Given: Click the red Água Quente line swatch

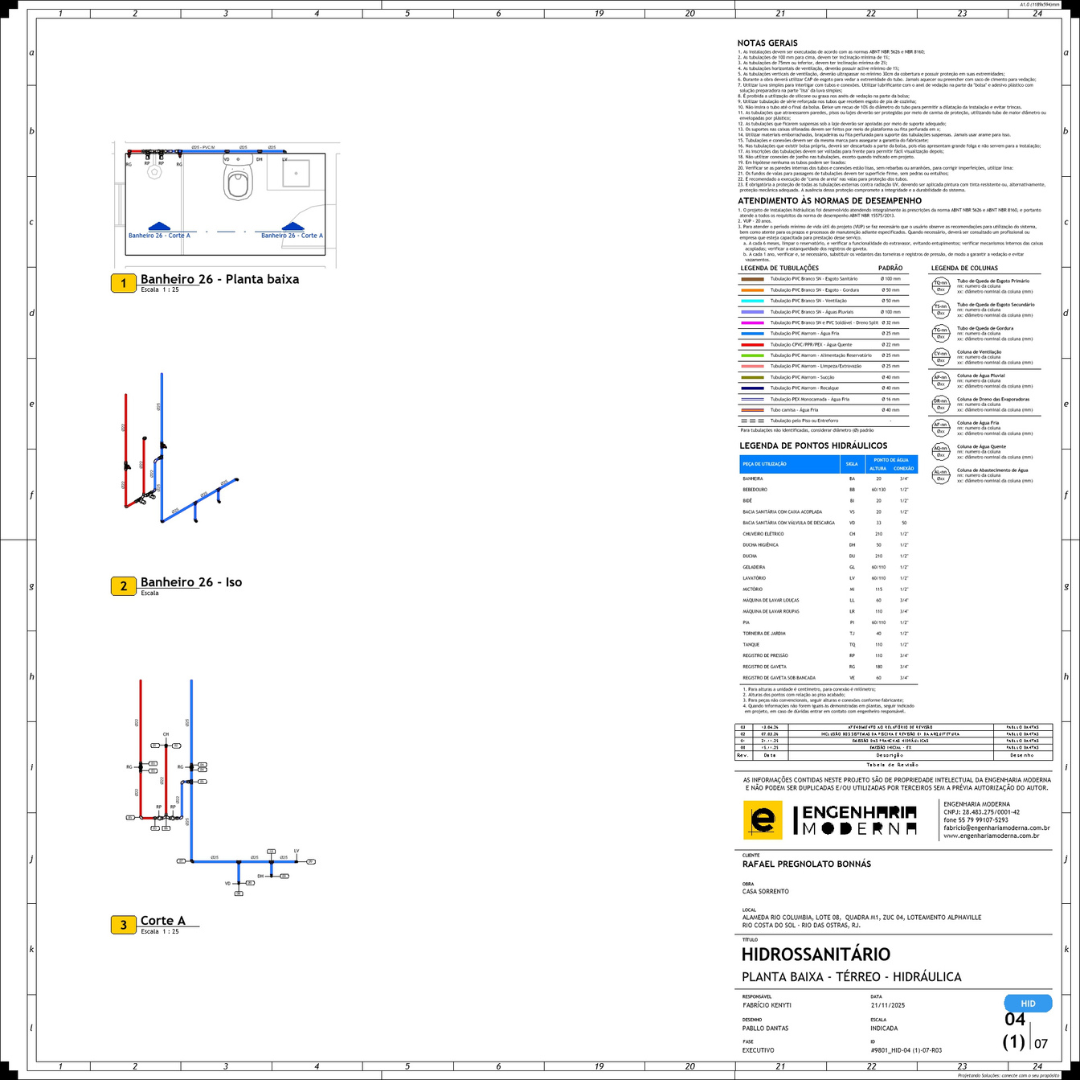Looking at the screenshot, I should tap(752, 344).
